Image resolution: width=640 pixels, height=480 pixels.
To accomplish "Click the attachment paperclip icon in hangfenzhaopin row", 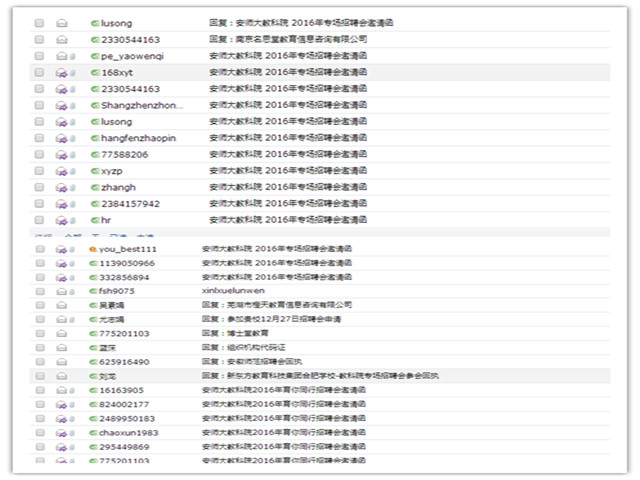I will coord(72,138).
